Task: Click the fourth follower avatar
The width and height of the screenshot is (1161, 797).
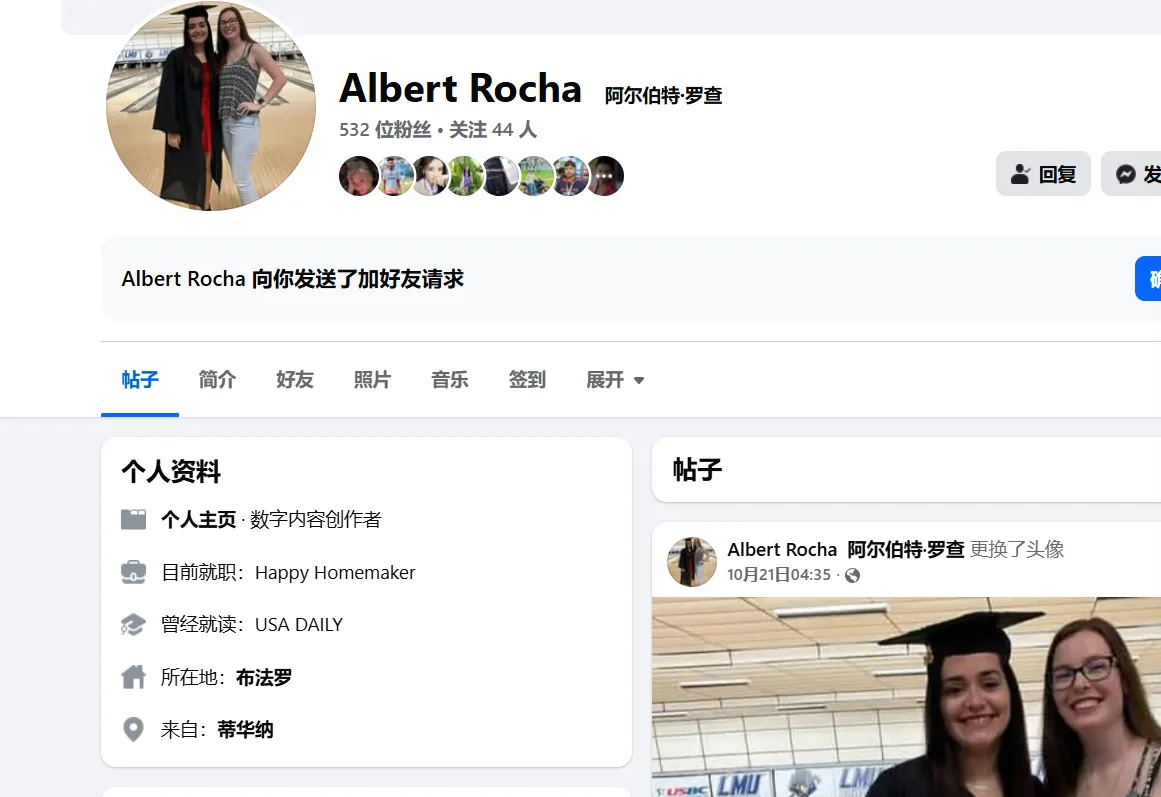Action: click(x=465, y=176)
